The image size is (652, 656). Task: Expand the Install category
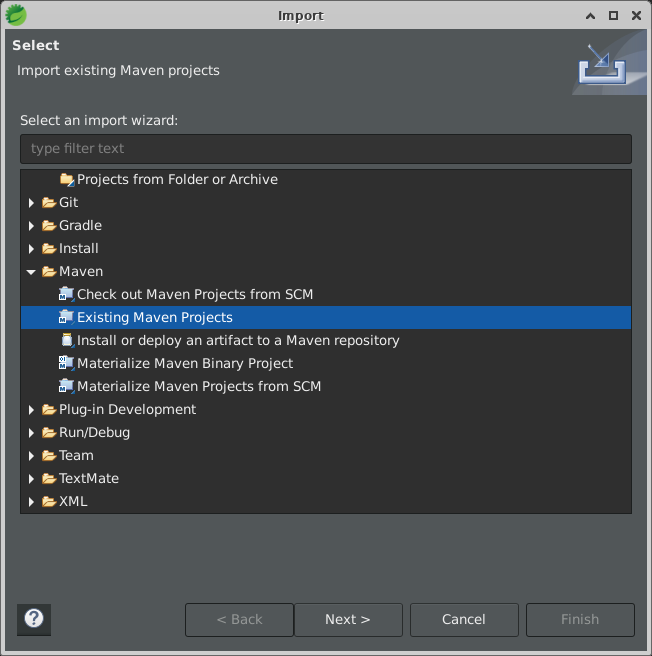tap(31, 249)
